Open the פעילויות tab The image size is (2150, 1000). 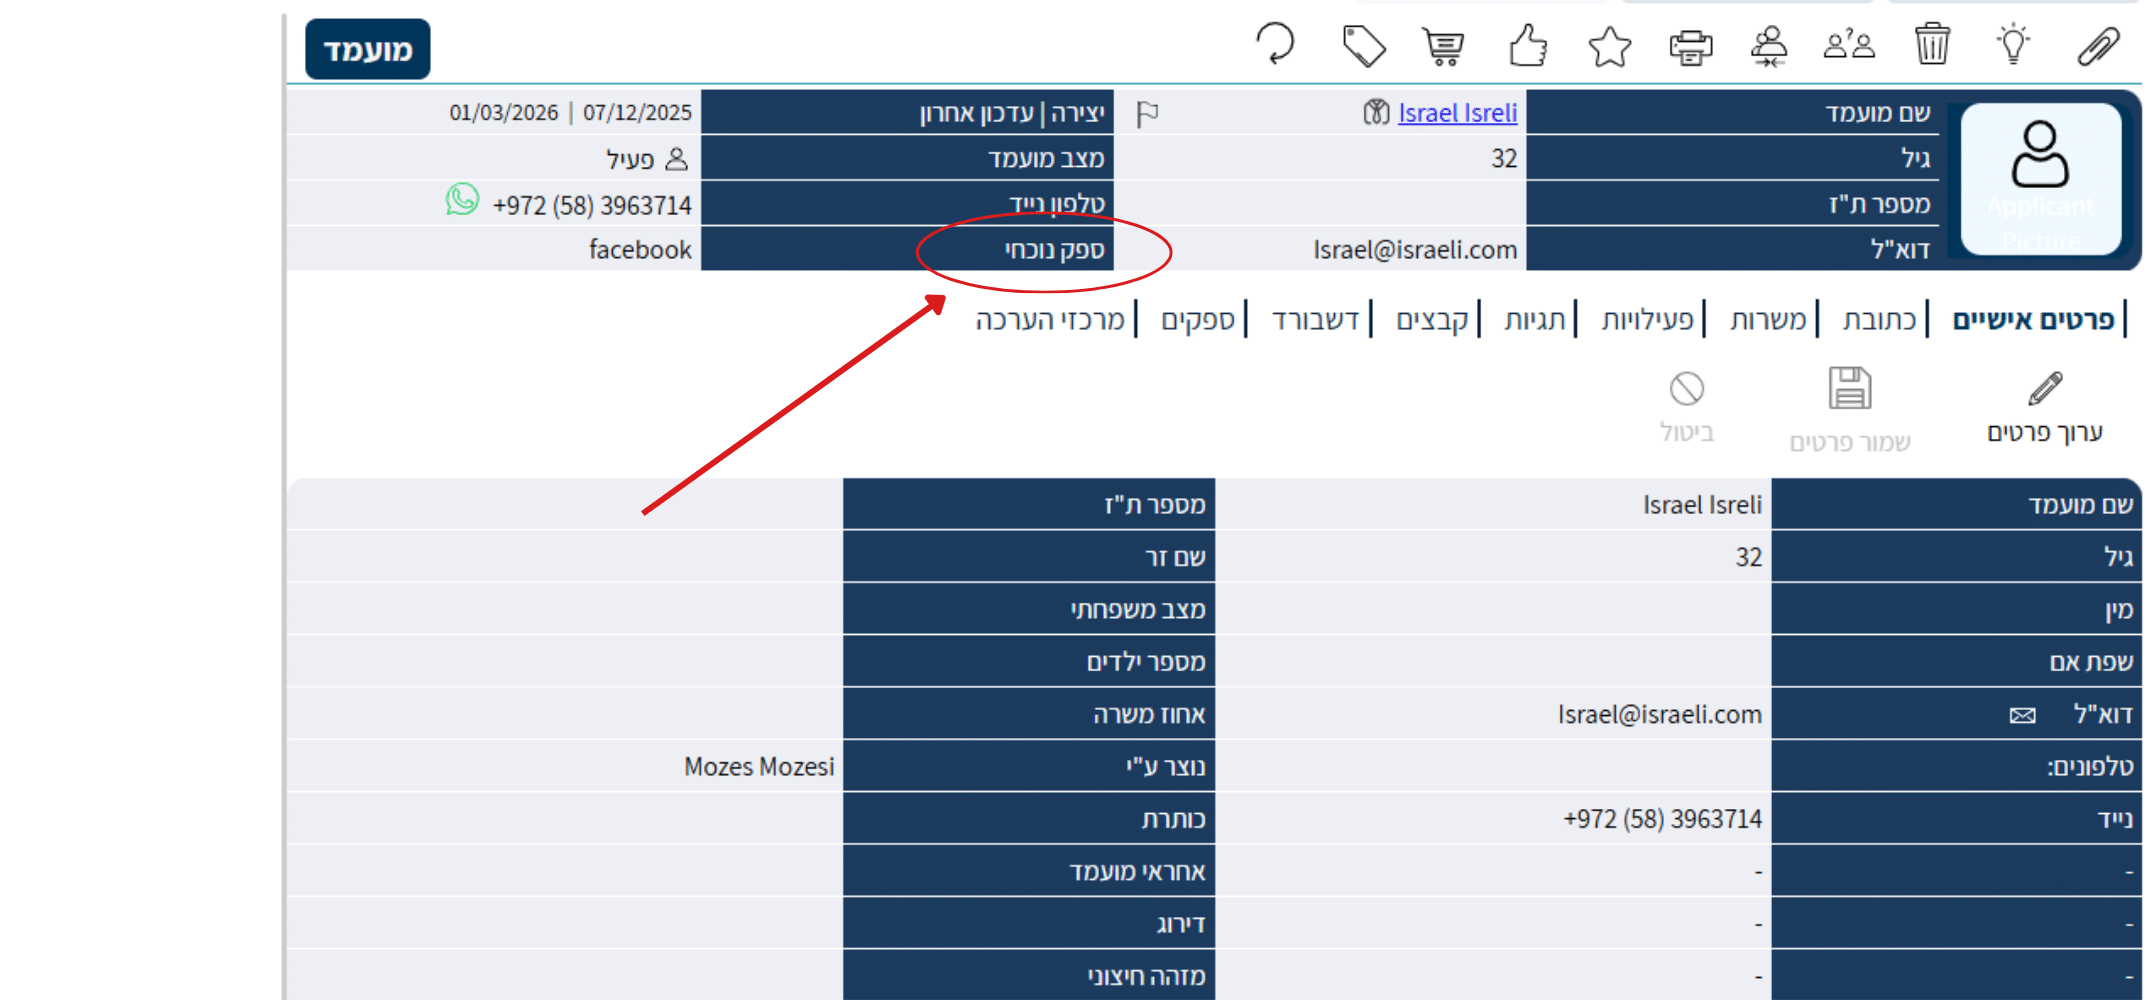pos(1647,320)
